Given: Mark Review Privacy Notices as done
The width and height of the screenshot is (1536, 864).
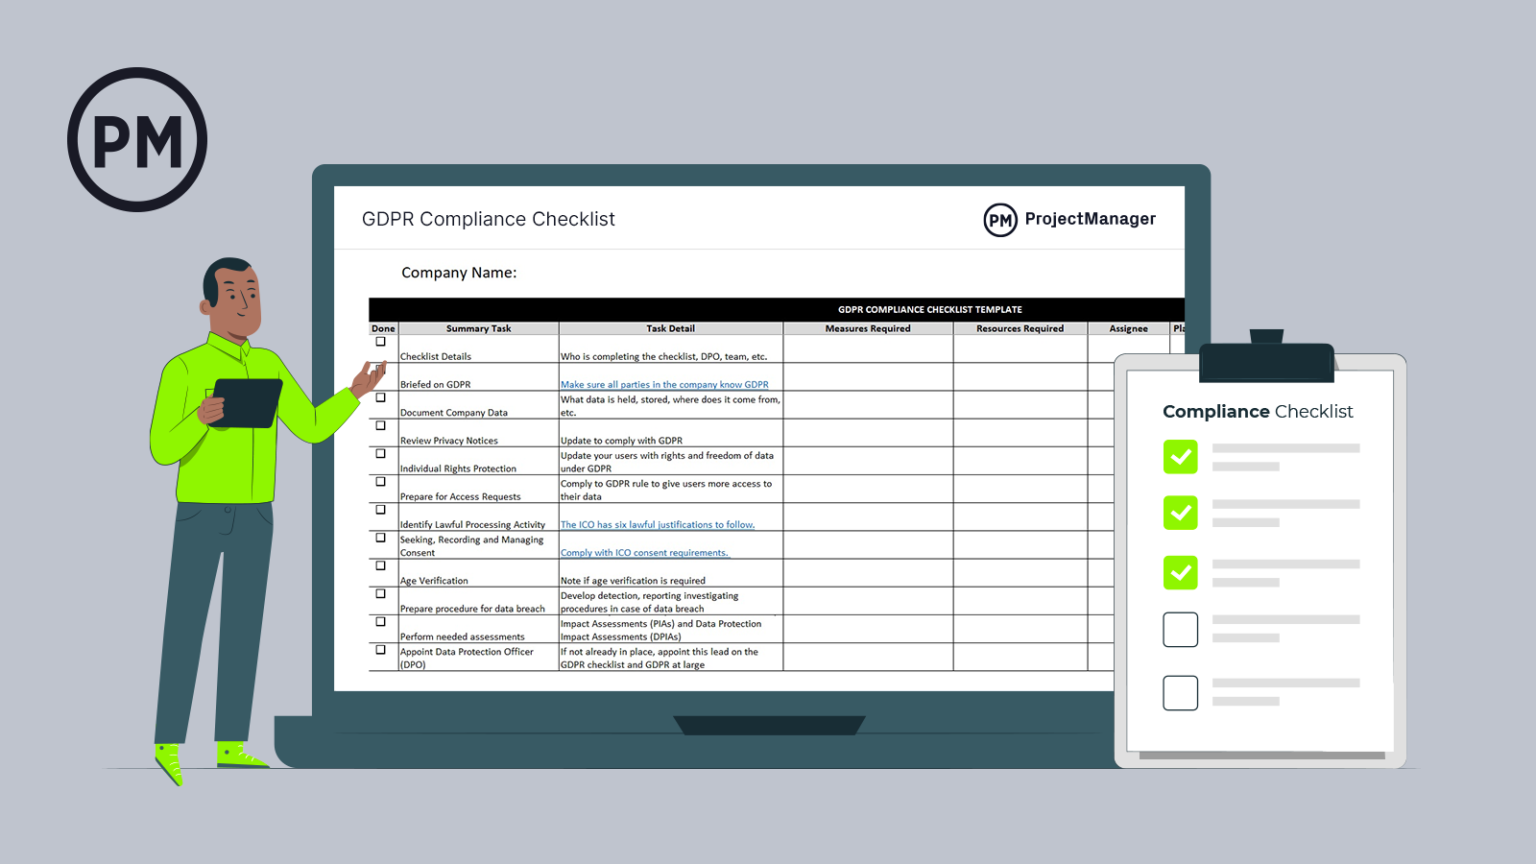Looking at the screenshot, I should (381, 425).
